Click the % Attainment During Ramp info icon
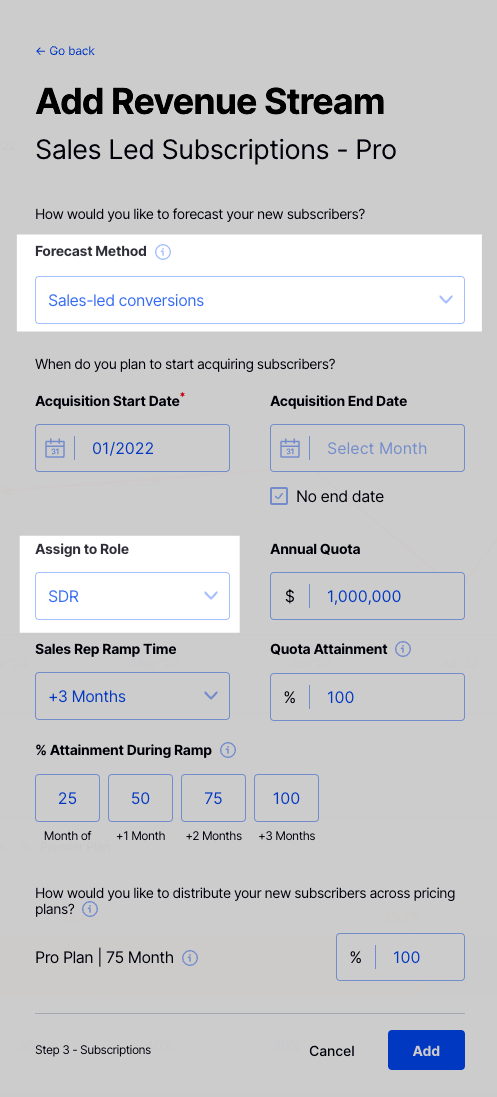The height and width of the screenshot is (1097, 497). [228, 751]
